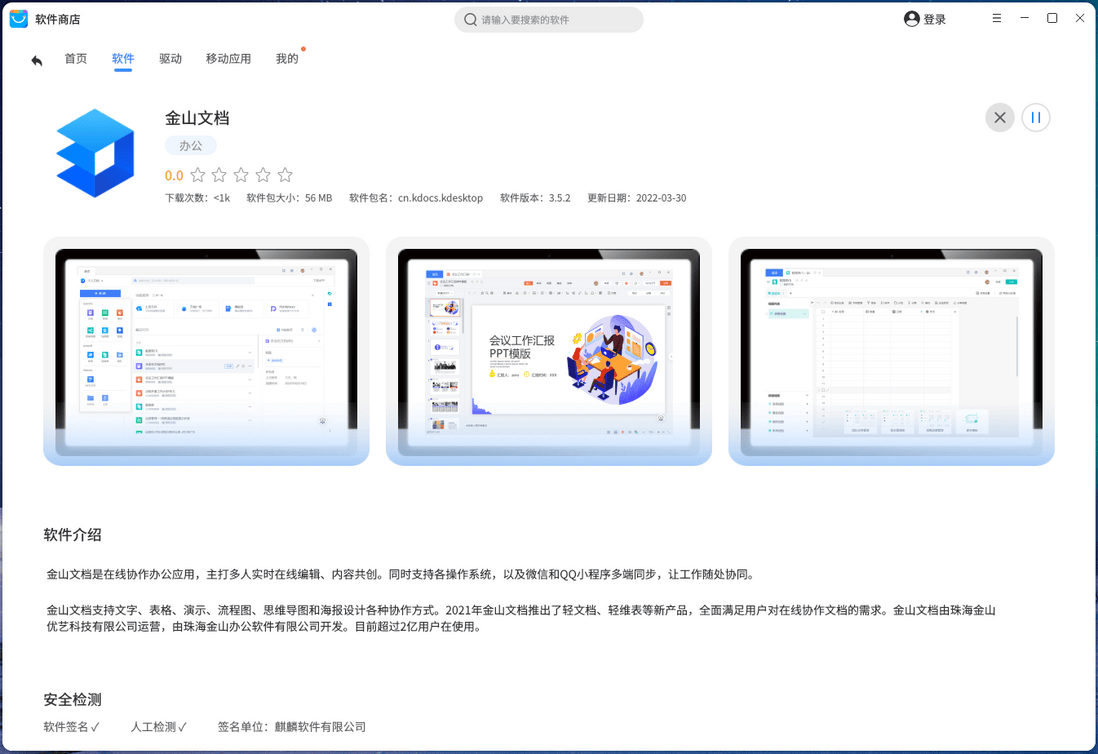Give 金山文档 a one-star rating

point(196,174)
